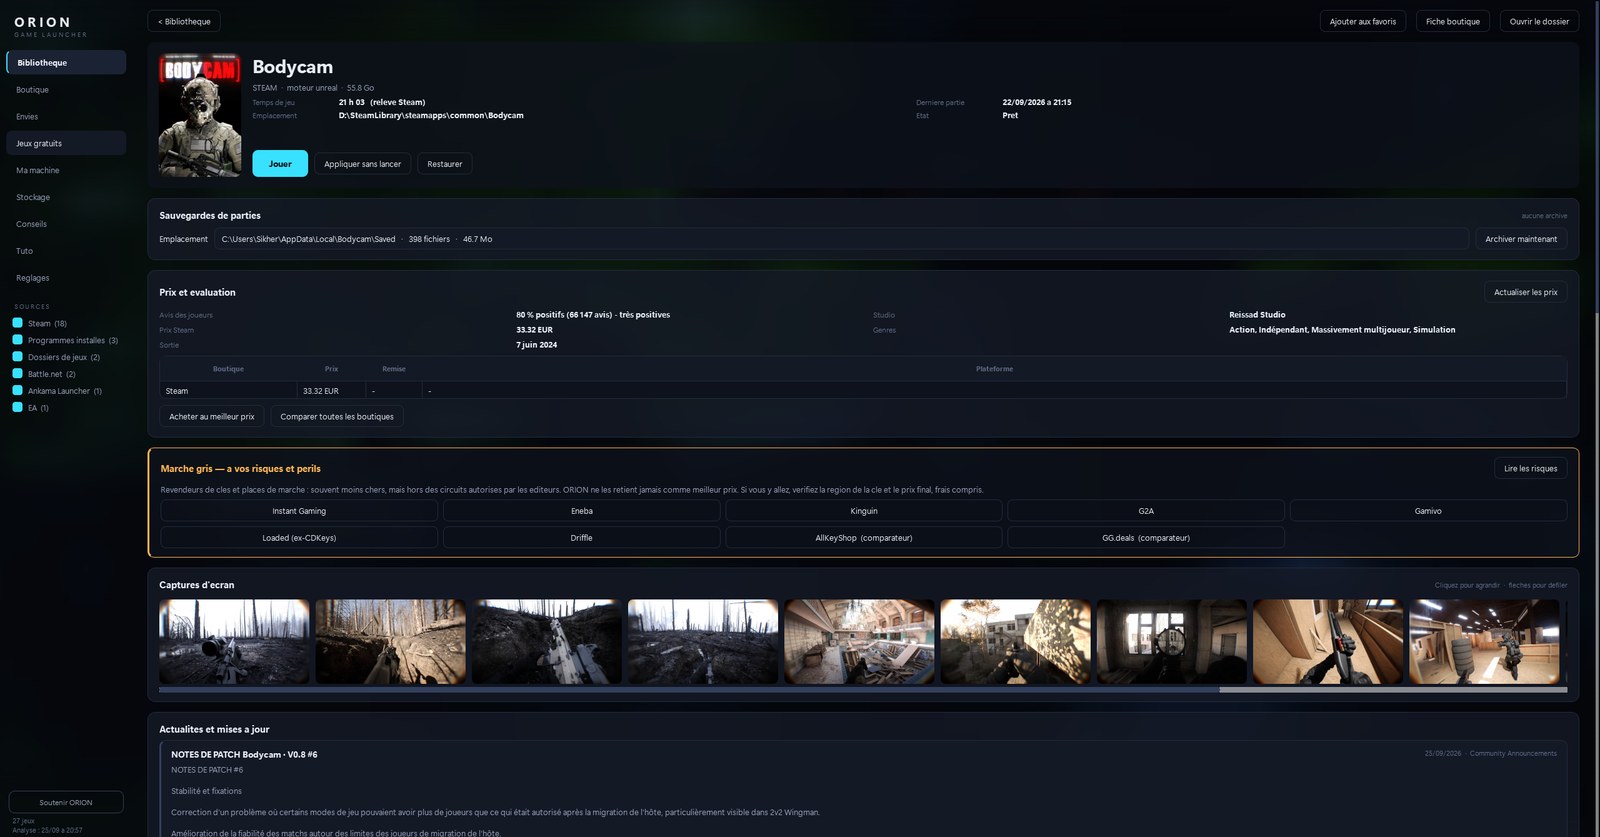Viewport: 1600px width, 837px height.
Task: Open the Envies wishlist page
Action: (66, 117)
